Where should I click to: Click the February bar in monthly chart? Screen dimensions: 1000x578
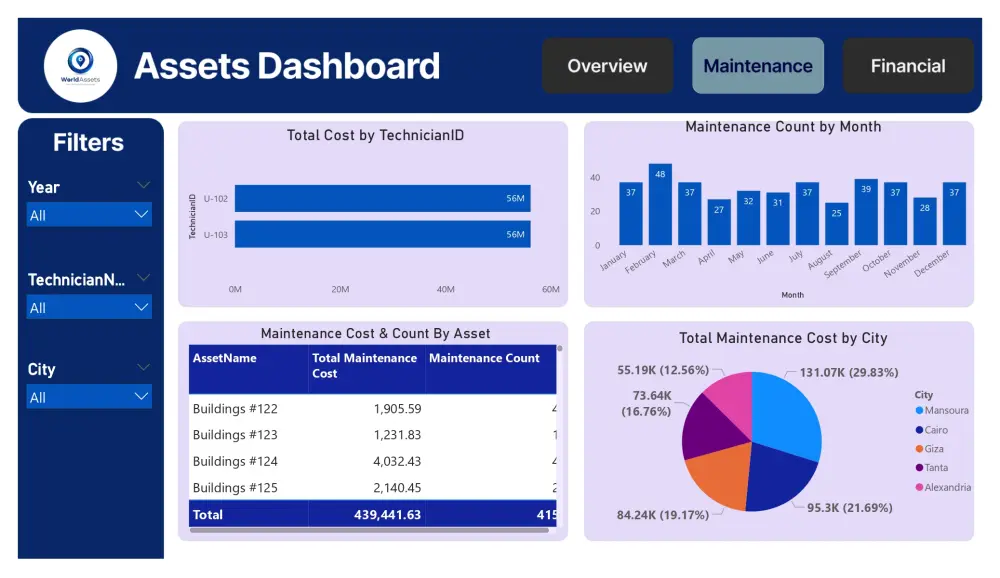click(x=659, y=200)
